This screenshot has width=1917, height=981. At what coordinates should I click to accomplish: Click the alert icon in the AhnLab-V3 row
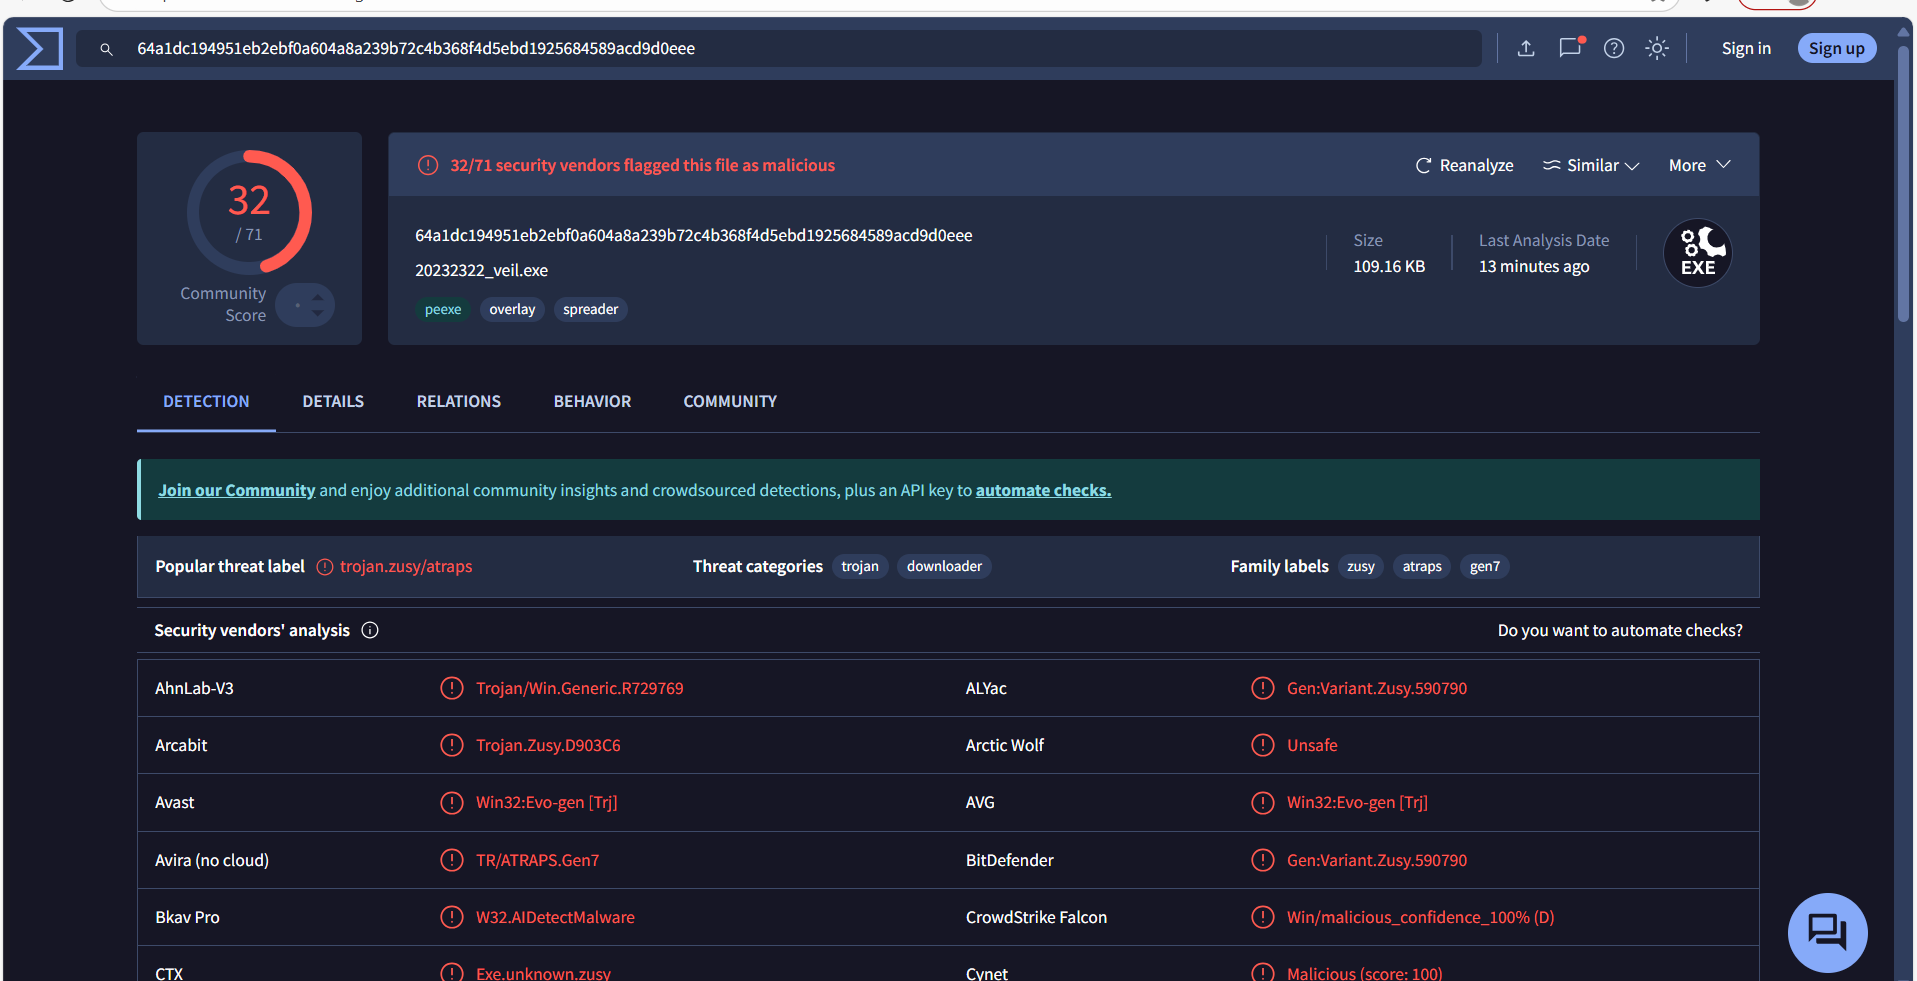pos(452,688)
